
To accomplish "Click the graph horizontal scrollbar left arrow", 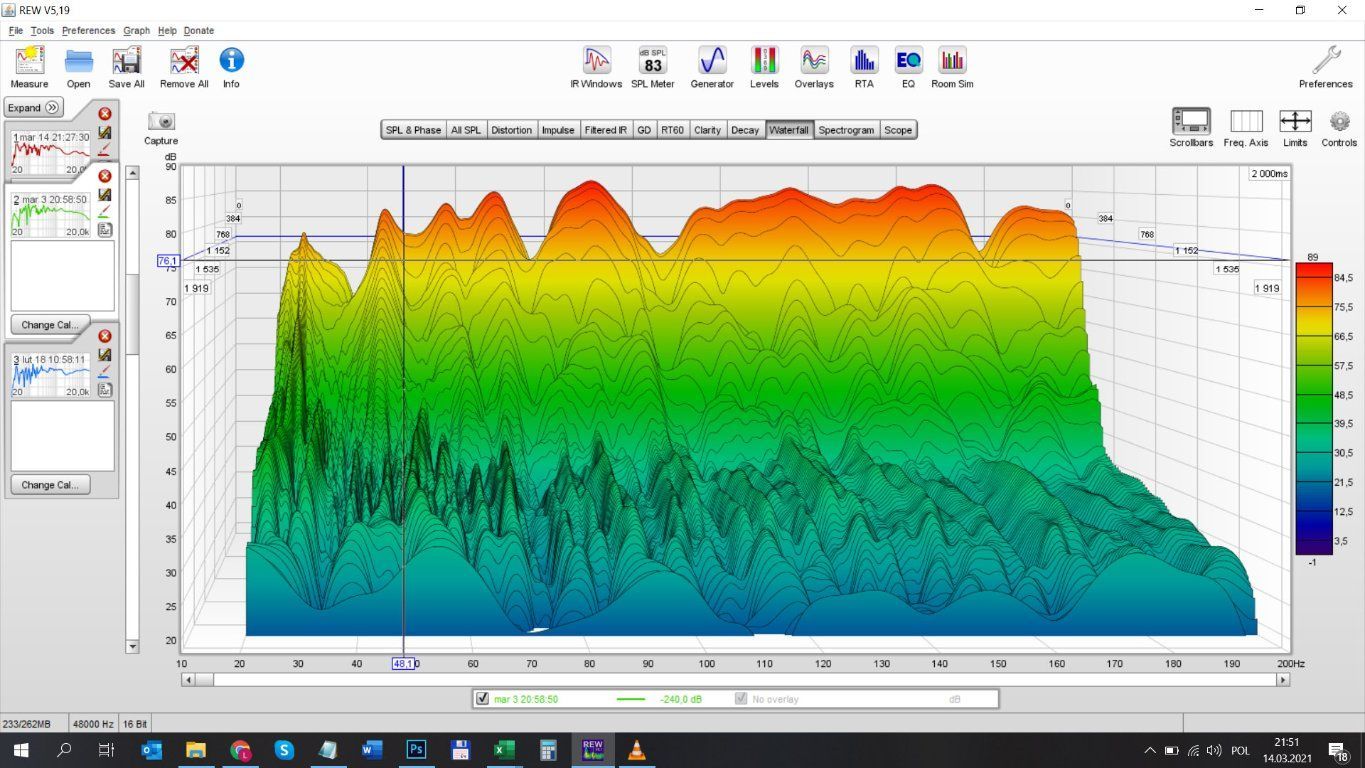I will pyautogui.click(x=188, y=680).
